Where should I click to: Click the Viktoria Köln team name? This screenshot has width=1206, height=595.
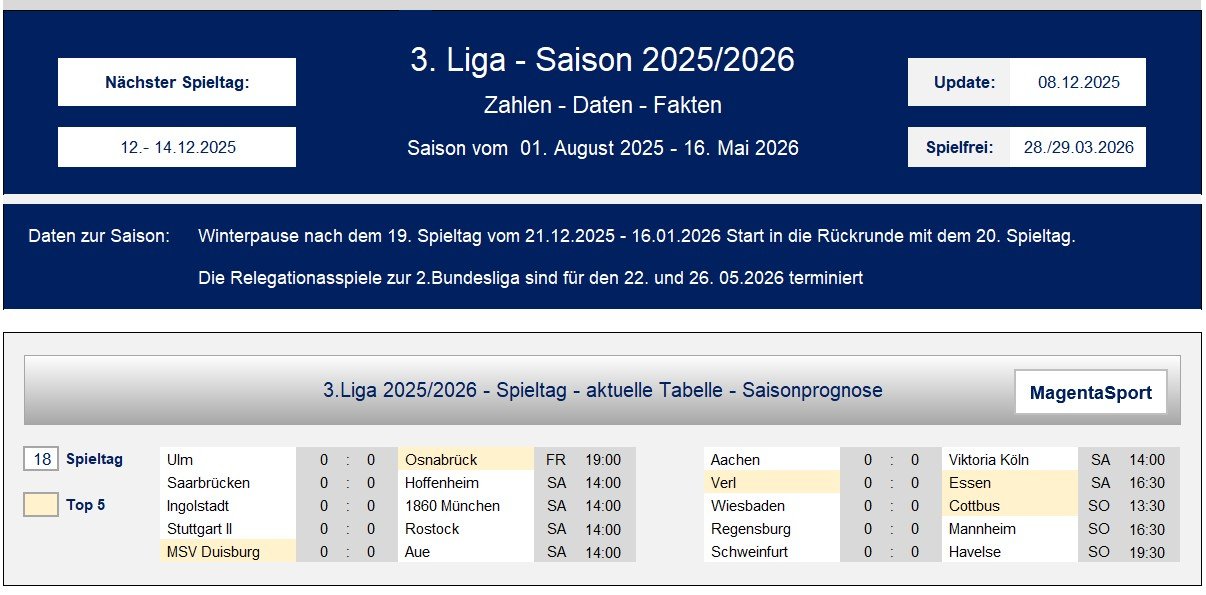pyautogui.click(x=990, y=459)
